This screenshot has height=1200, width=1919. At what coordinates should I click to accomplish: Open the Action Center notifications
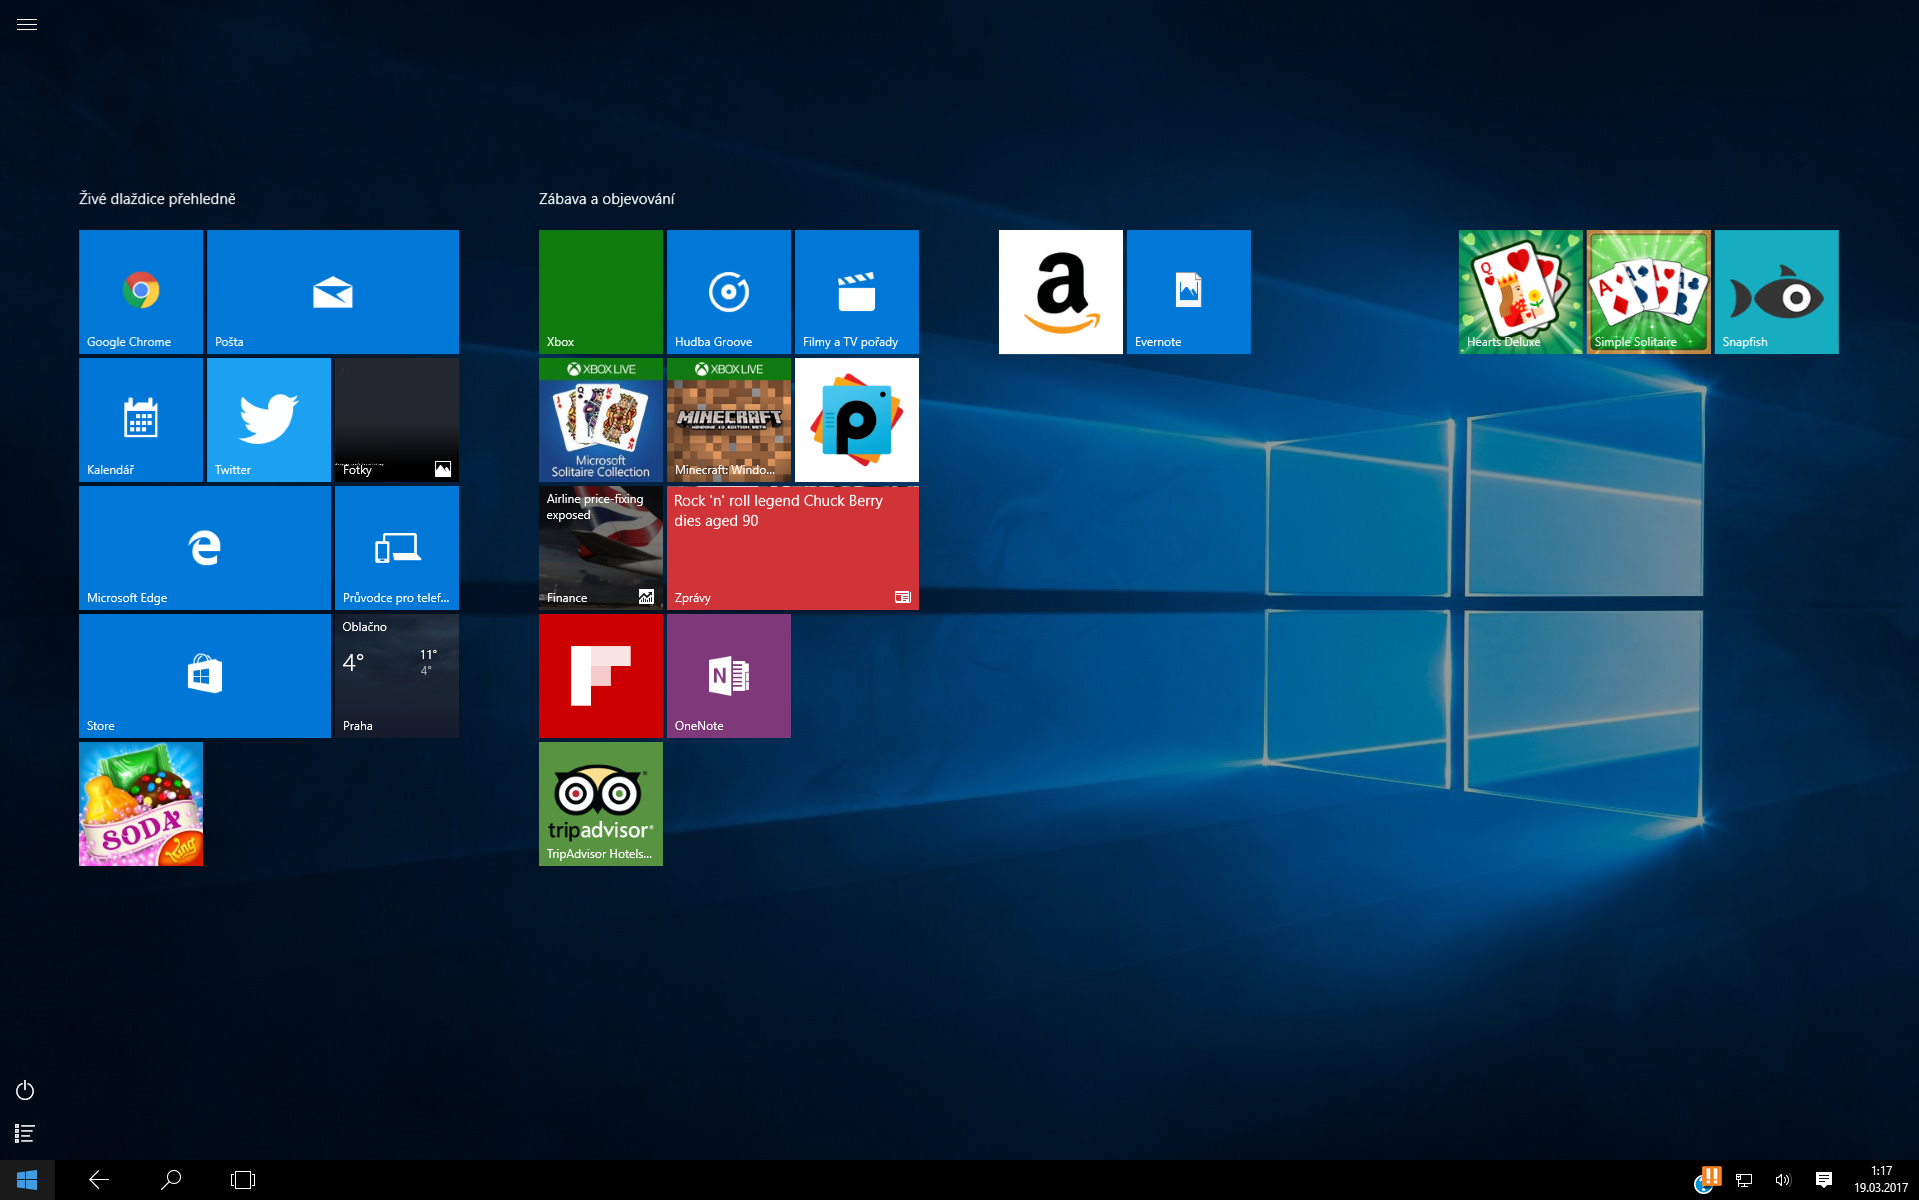[x=1824, y=1180]
